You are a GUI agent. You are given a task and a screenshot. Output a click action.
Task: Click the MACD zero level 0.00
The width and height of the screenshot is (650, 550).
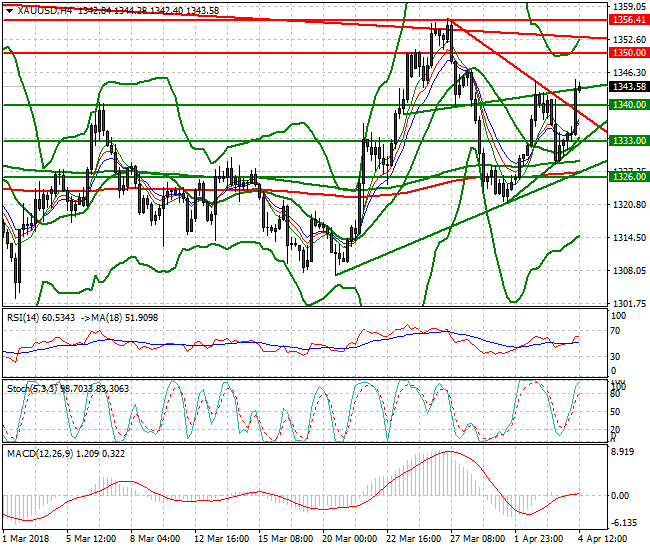coord(620,496)
